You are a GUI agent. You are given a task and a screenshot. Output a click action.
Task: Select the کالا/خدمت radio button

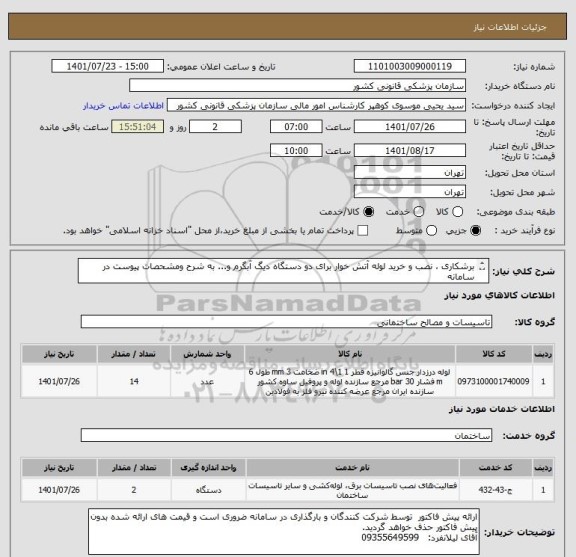pyautogui.click(x=368, y=212)
